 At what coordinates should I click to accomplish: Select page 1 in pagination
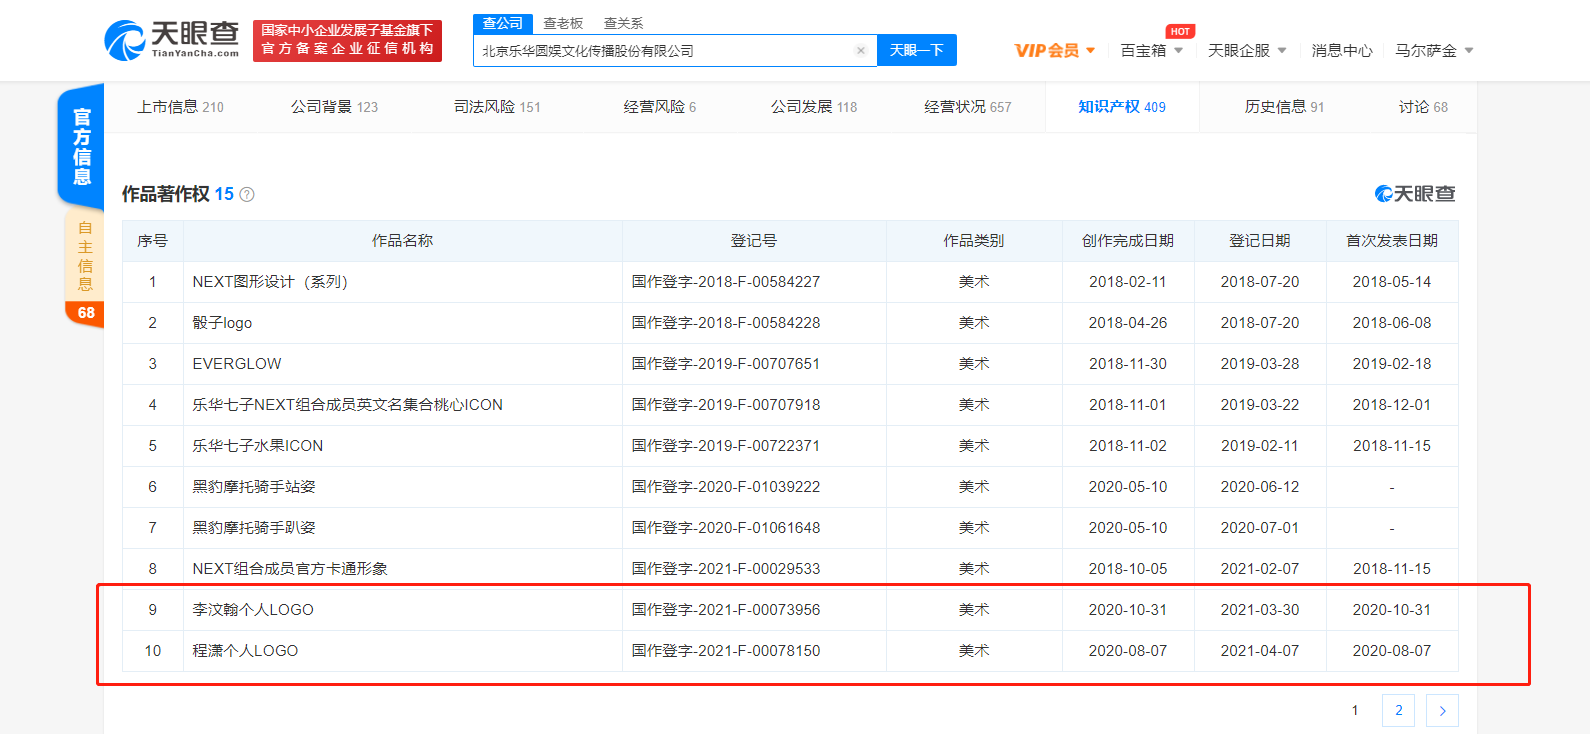1355,711
